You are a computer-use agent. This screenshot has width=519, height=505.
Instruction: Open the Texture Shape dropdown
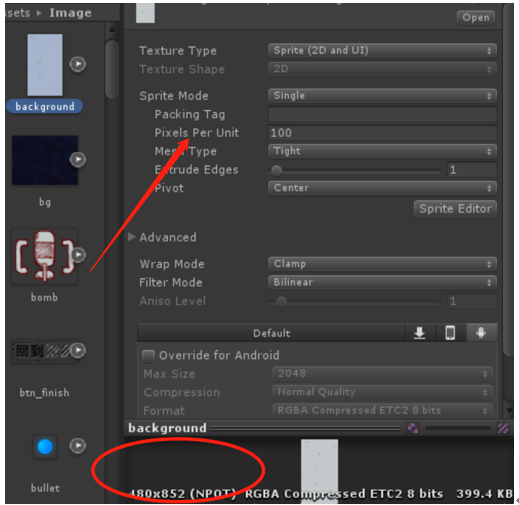382,69
